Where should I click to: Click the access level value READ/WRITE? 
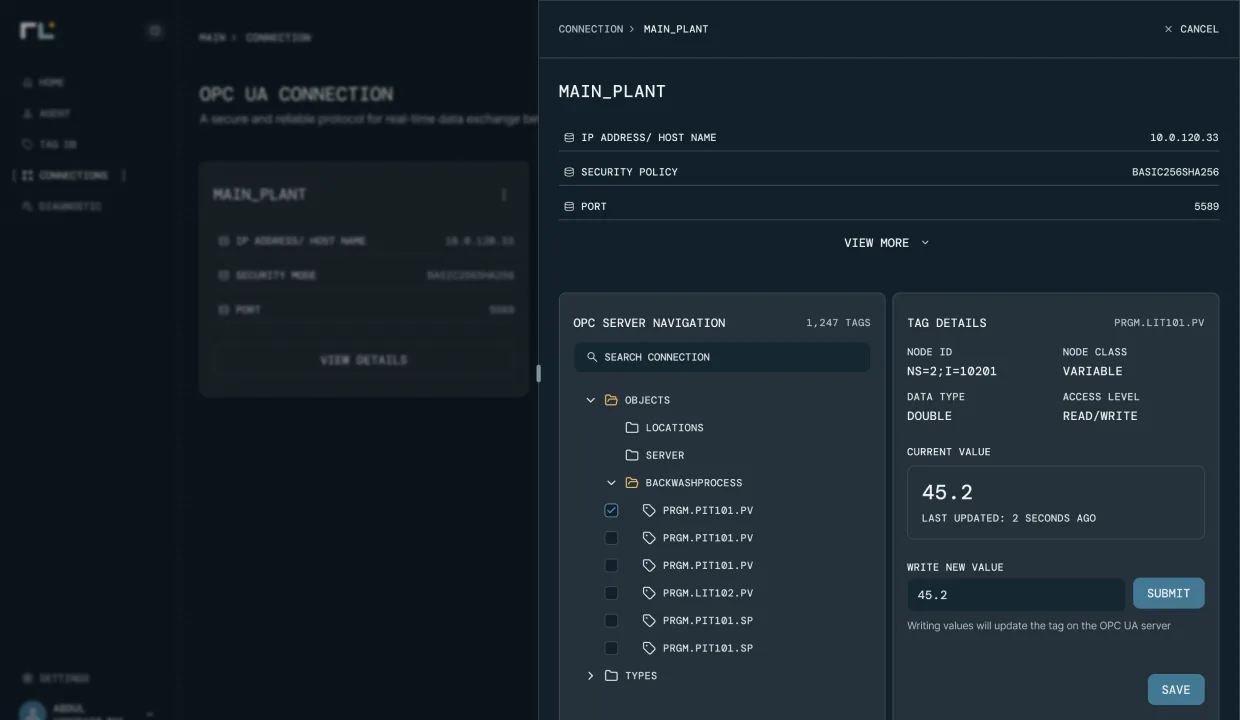[1100, 416]
